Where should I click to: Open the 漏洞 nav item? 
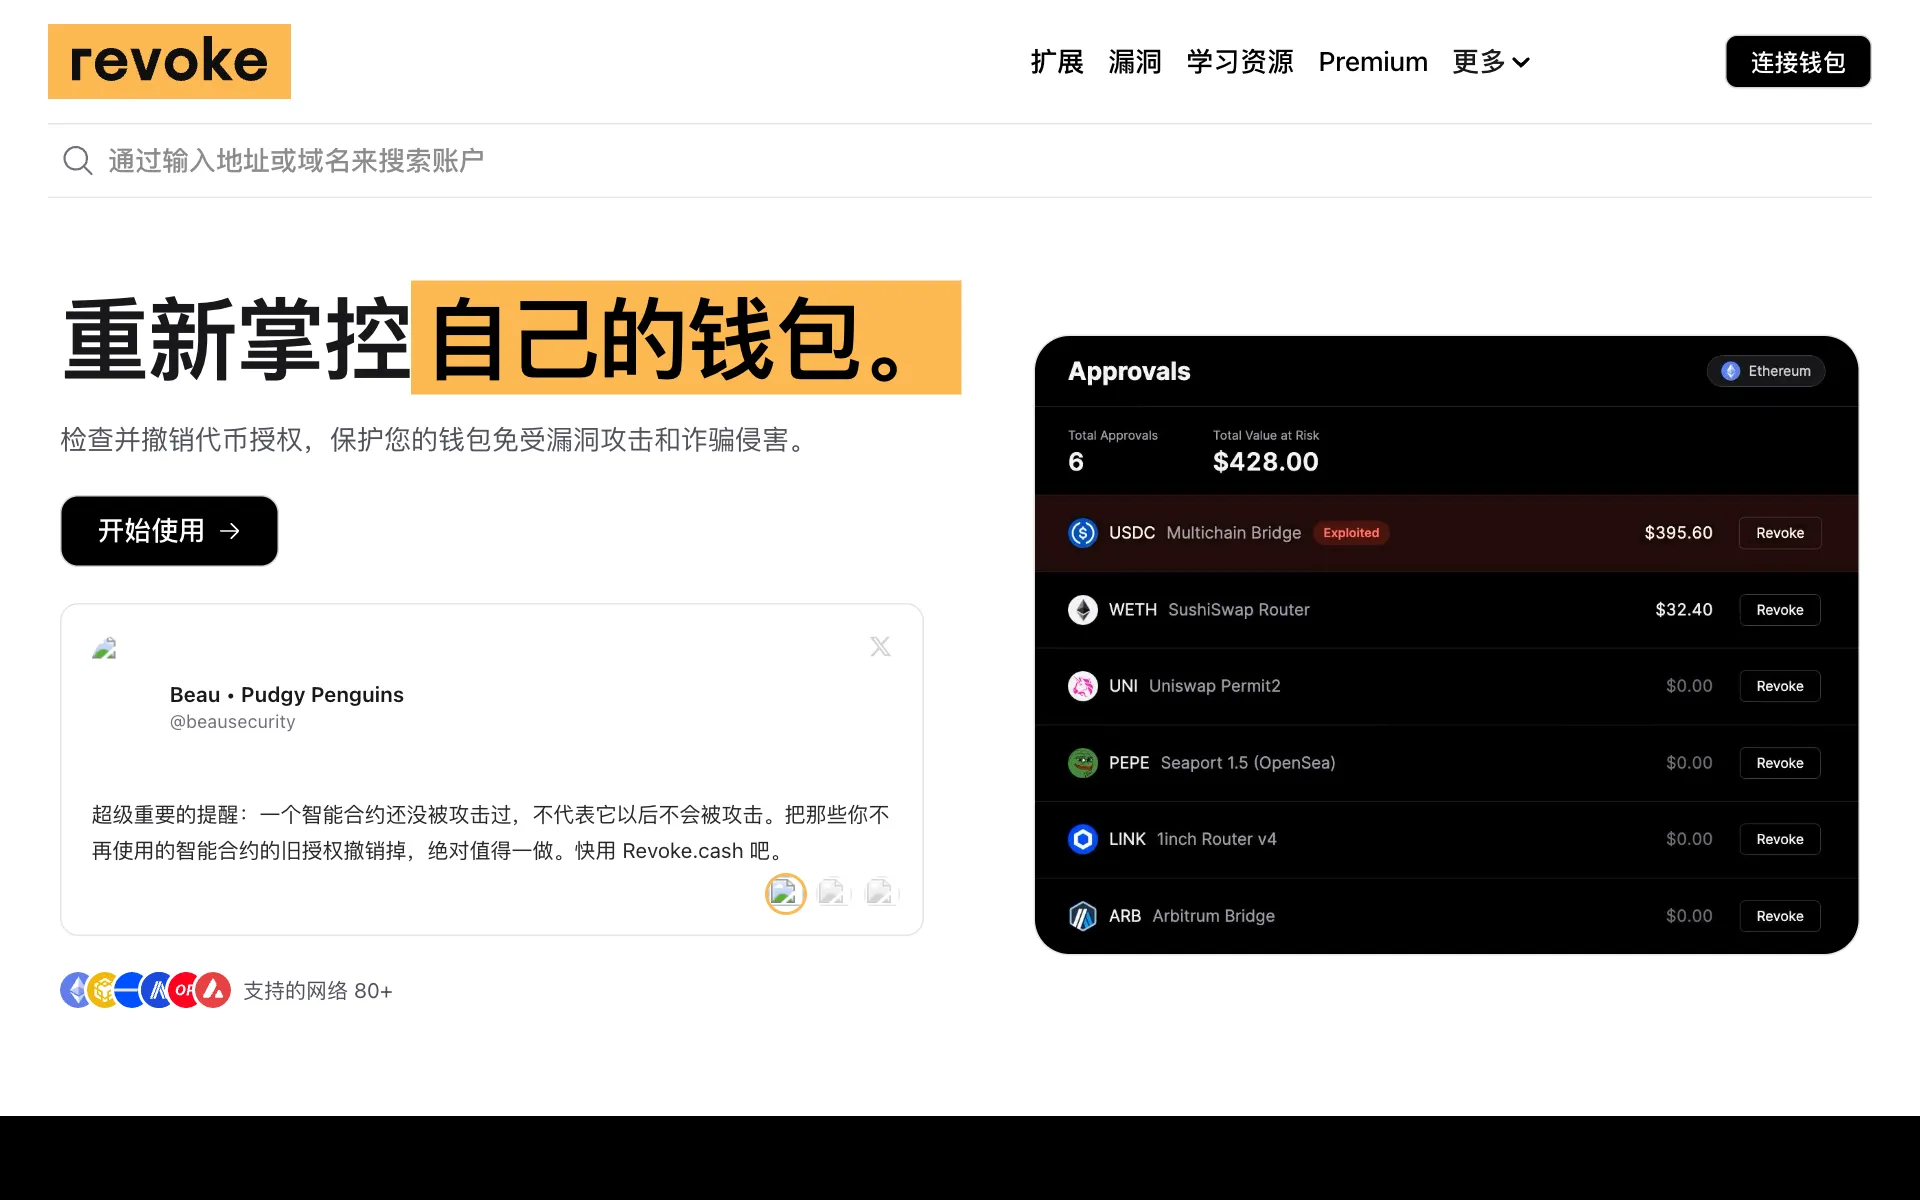(1135, 62)
